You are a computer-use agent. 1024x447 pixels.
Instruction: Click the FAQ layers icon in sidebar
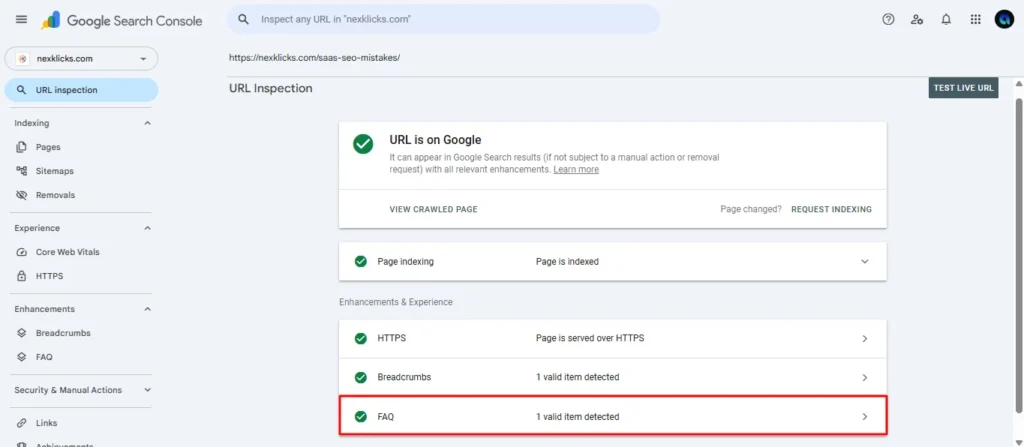[22, 357]
